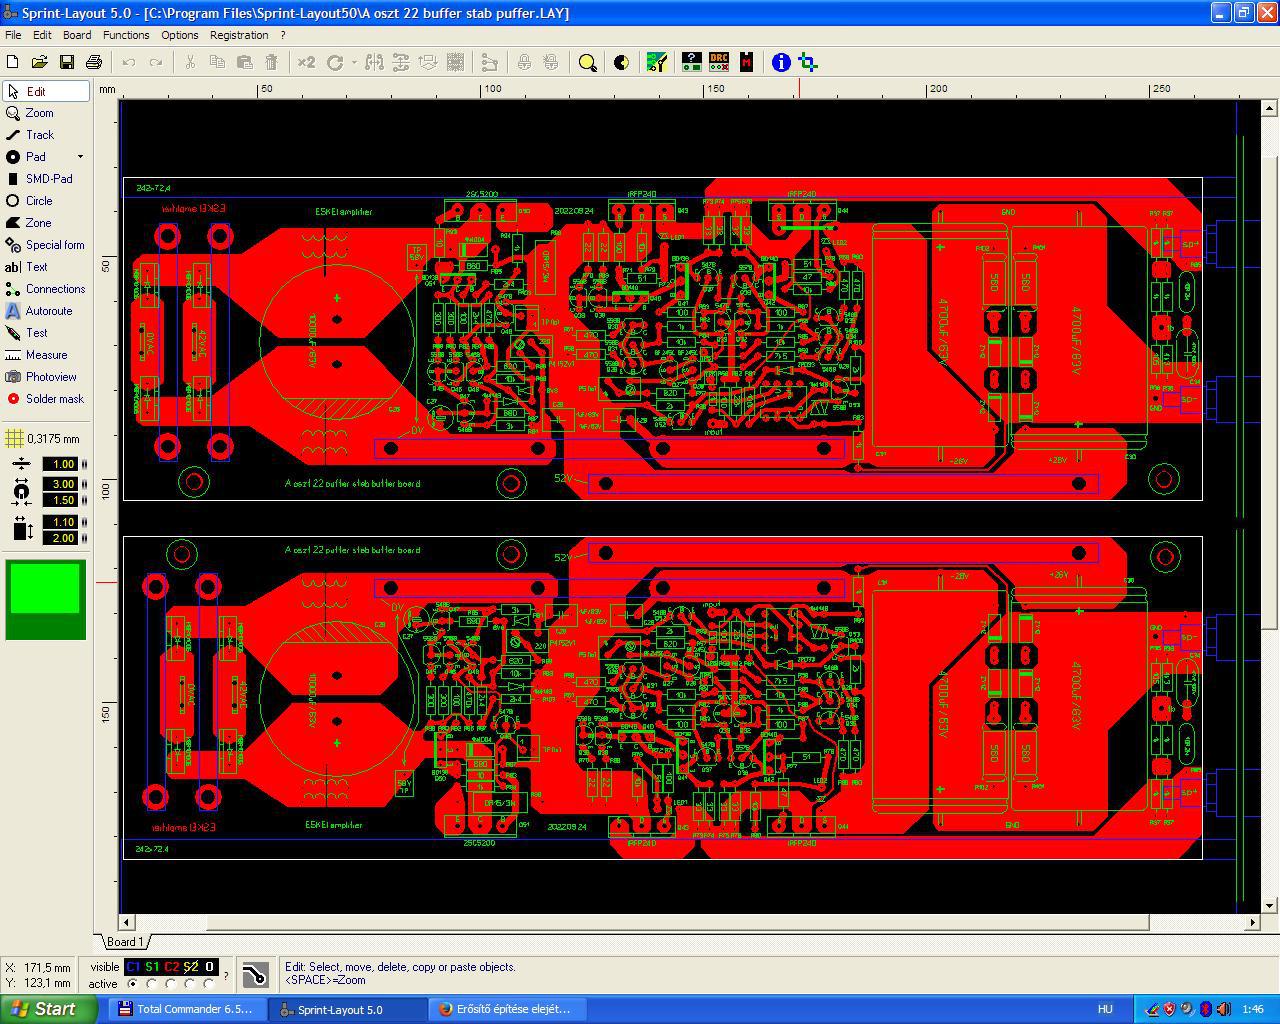Set S1 as the active layer
Screen dimensions: 1280x1024
coord(152,984)
